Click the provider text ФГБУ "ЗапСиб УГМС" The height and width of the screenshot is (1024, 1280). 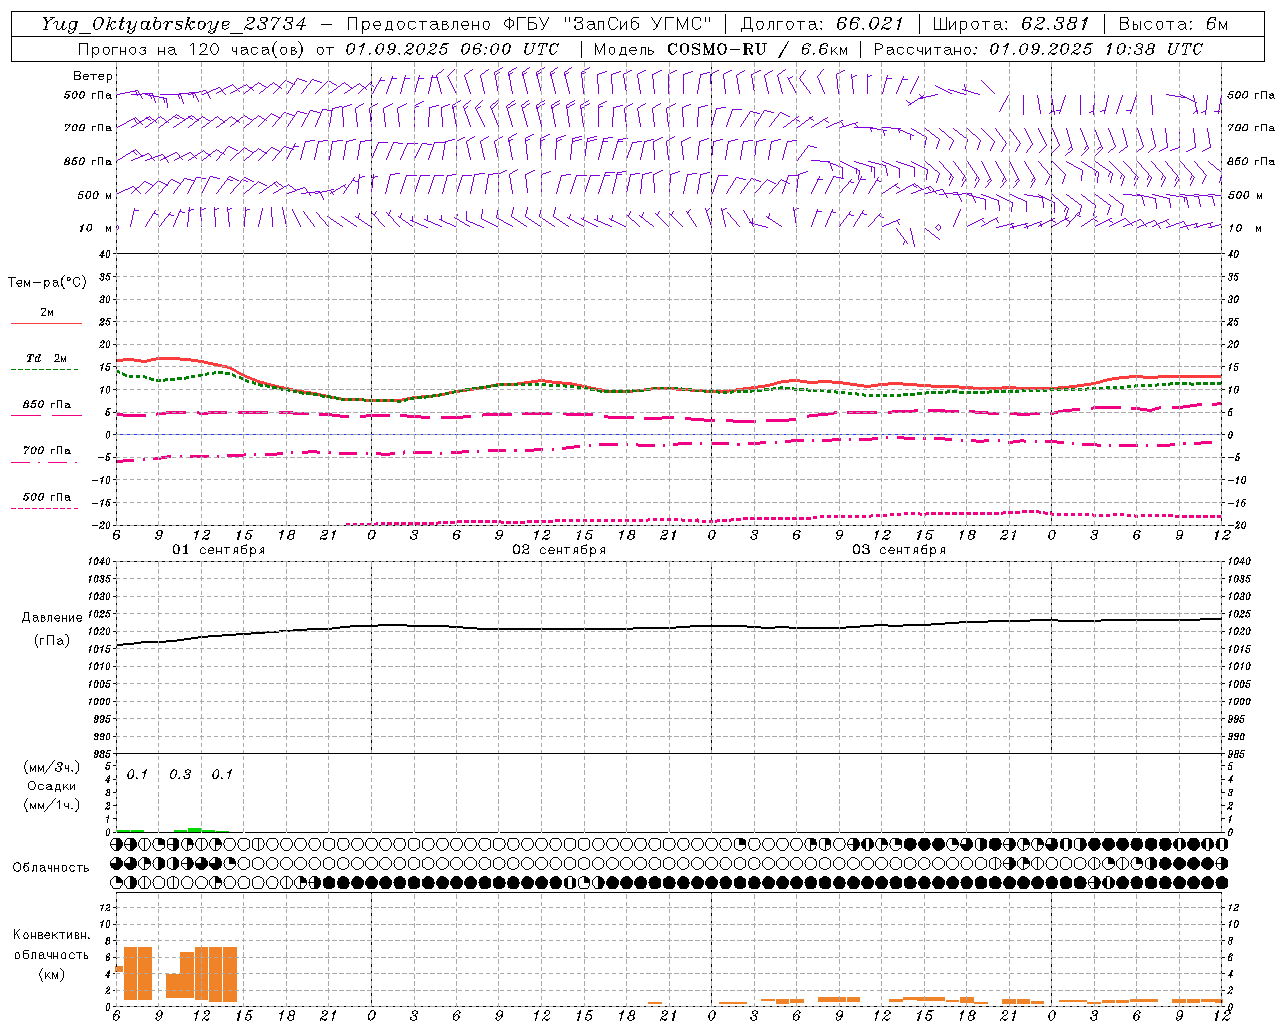(608, 24)
